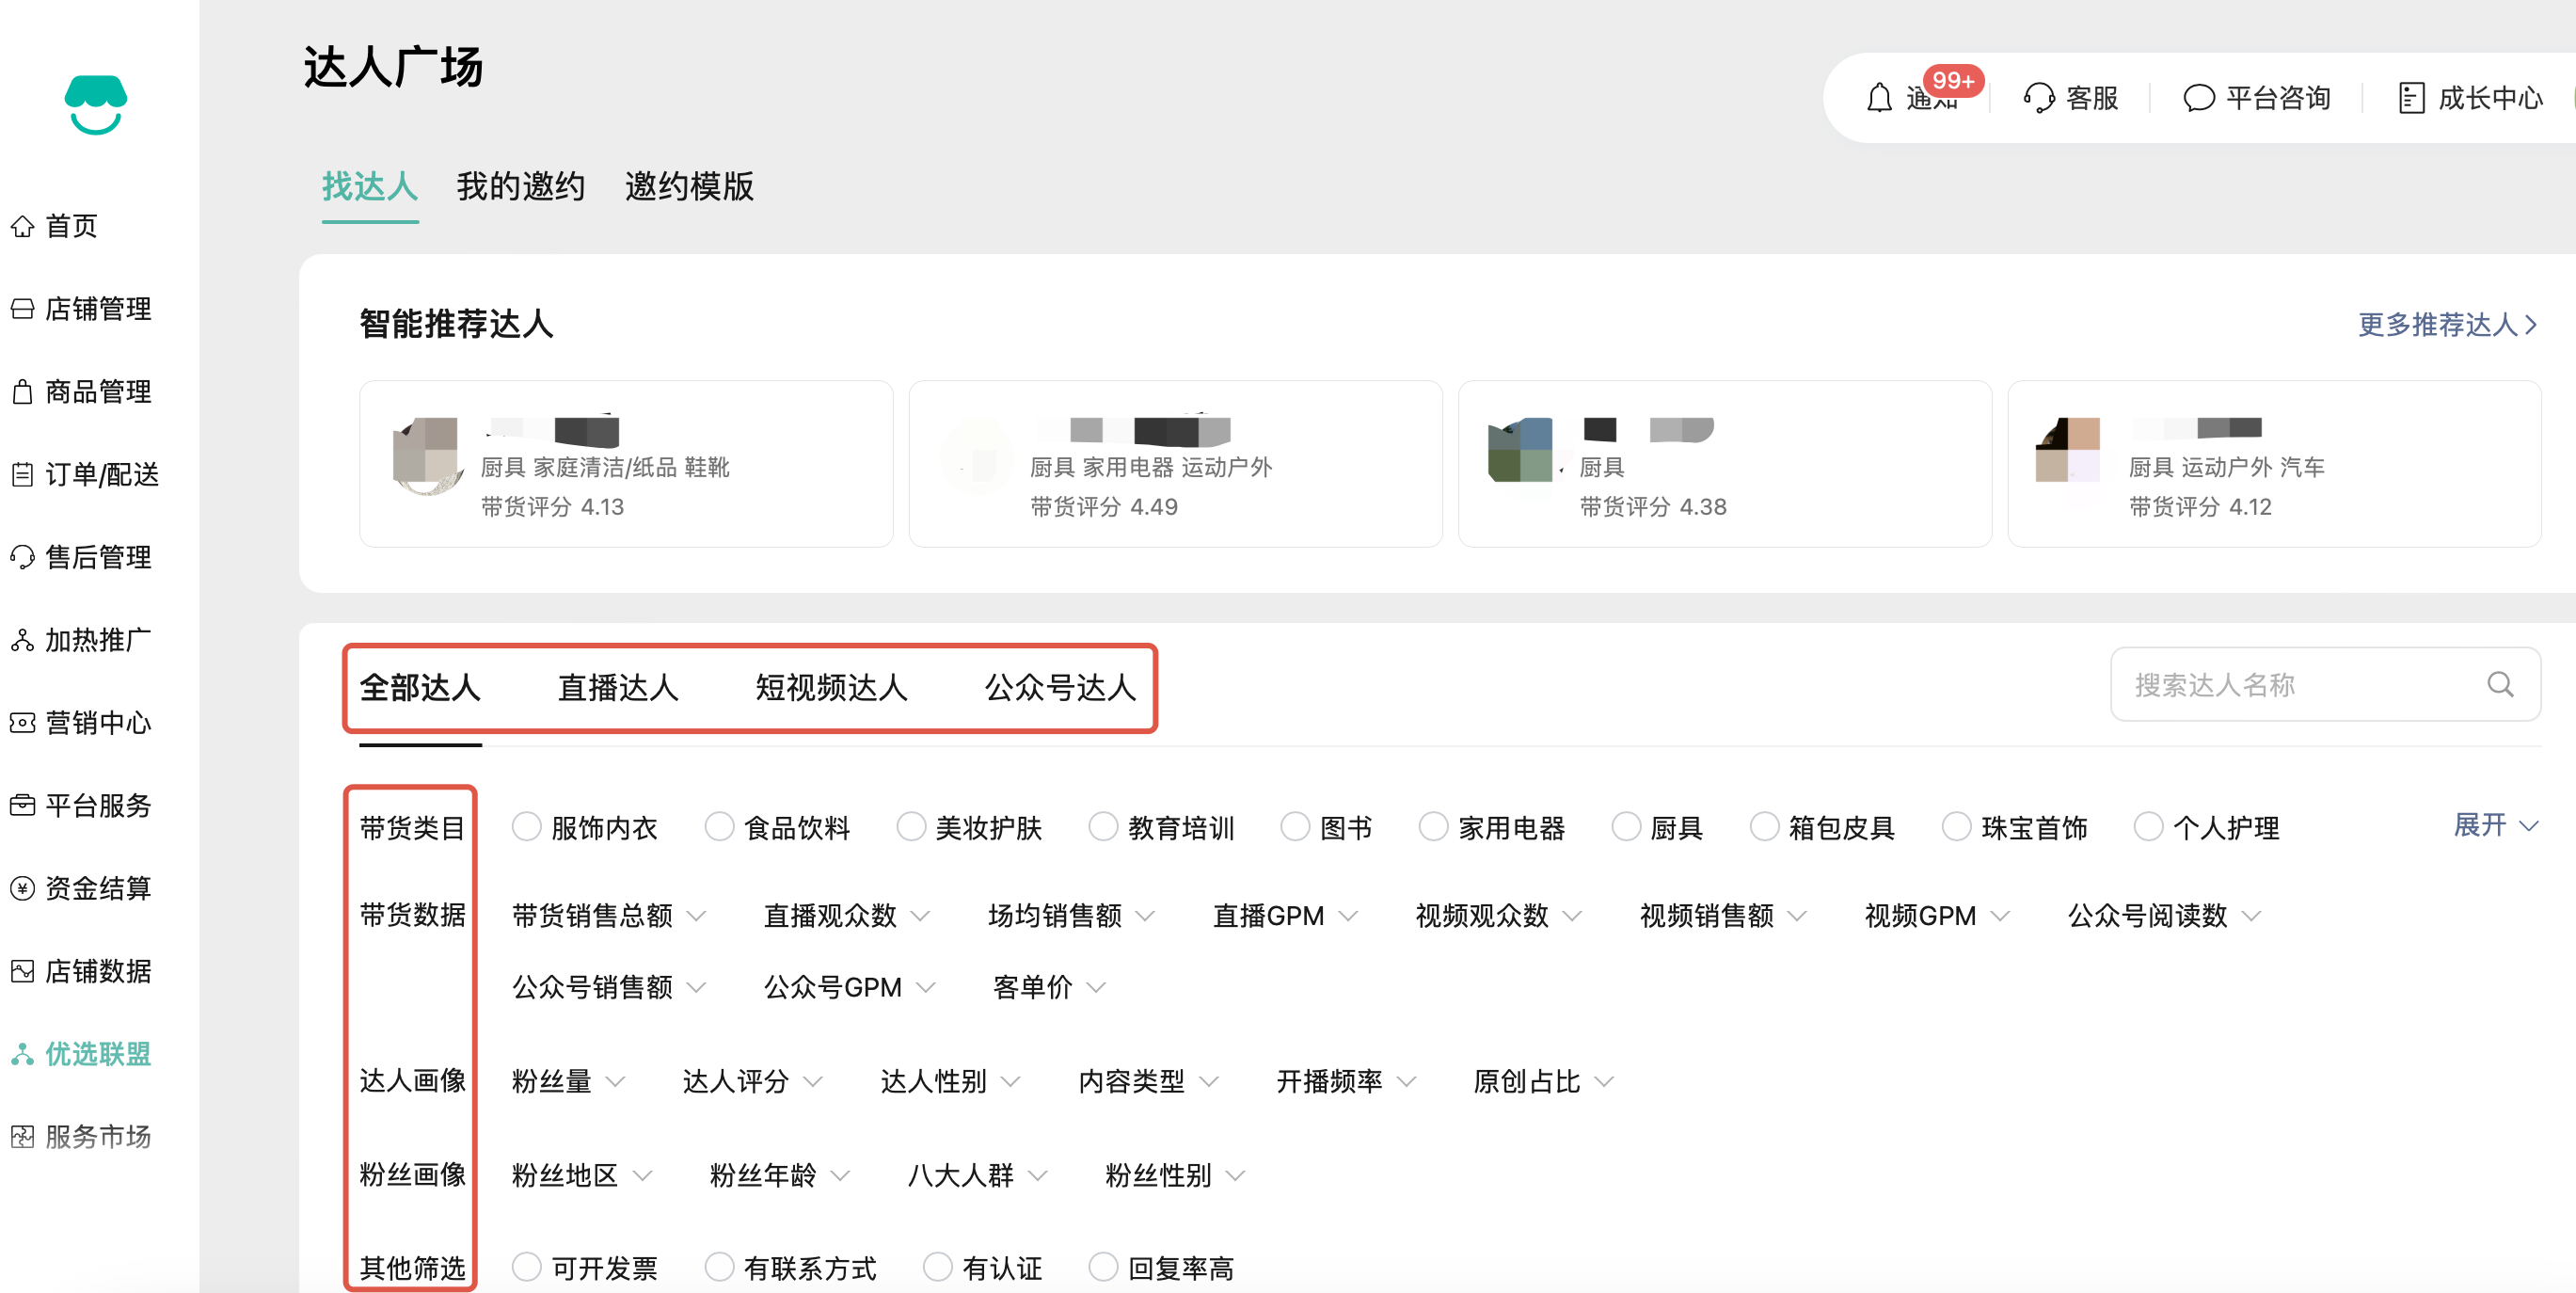The image size is (2576, 1293).
Task: Select the 直播达人 tab
Action: (x=617, y=687)
